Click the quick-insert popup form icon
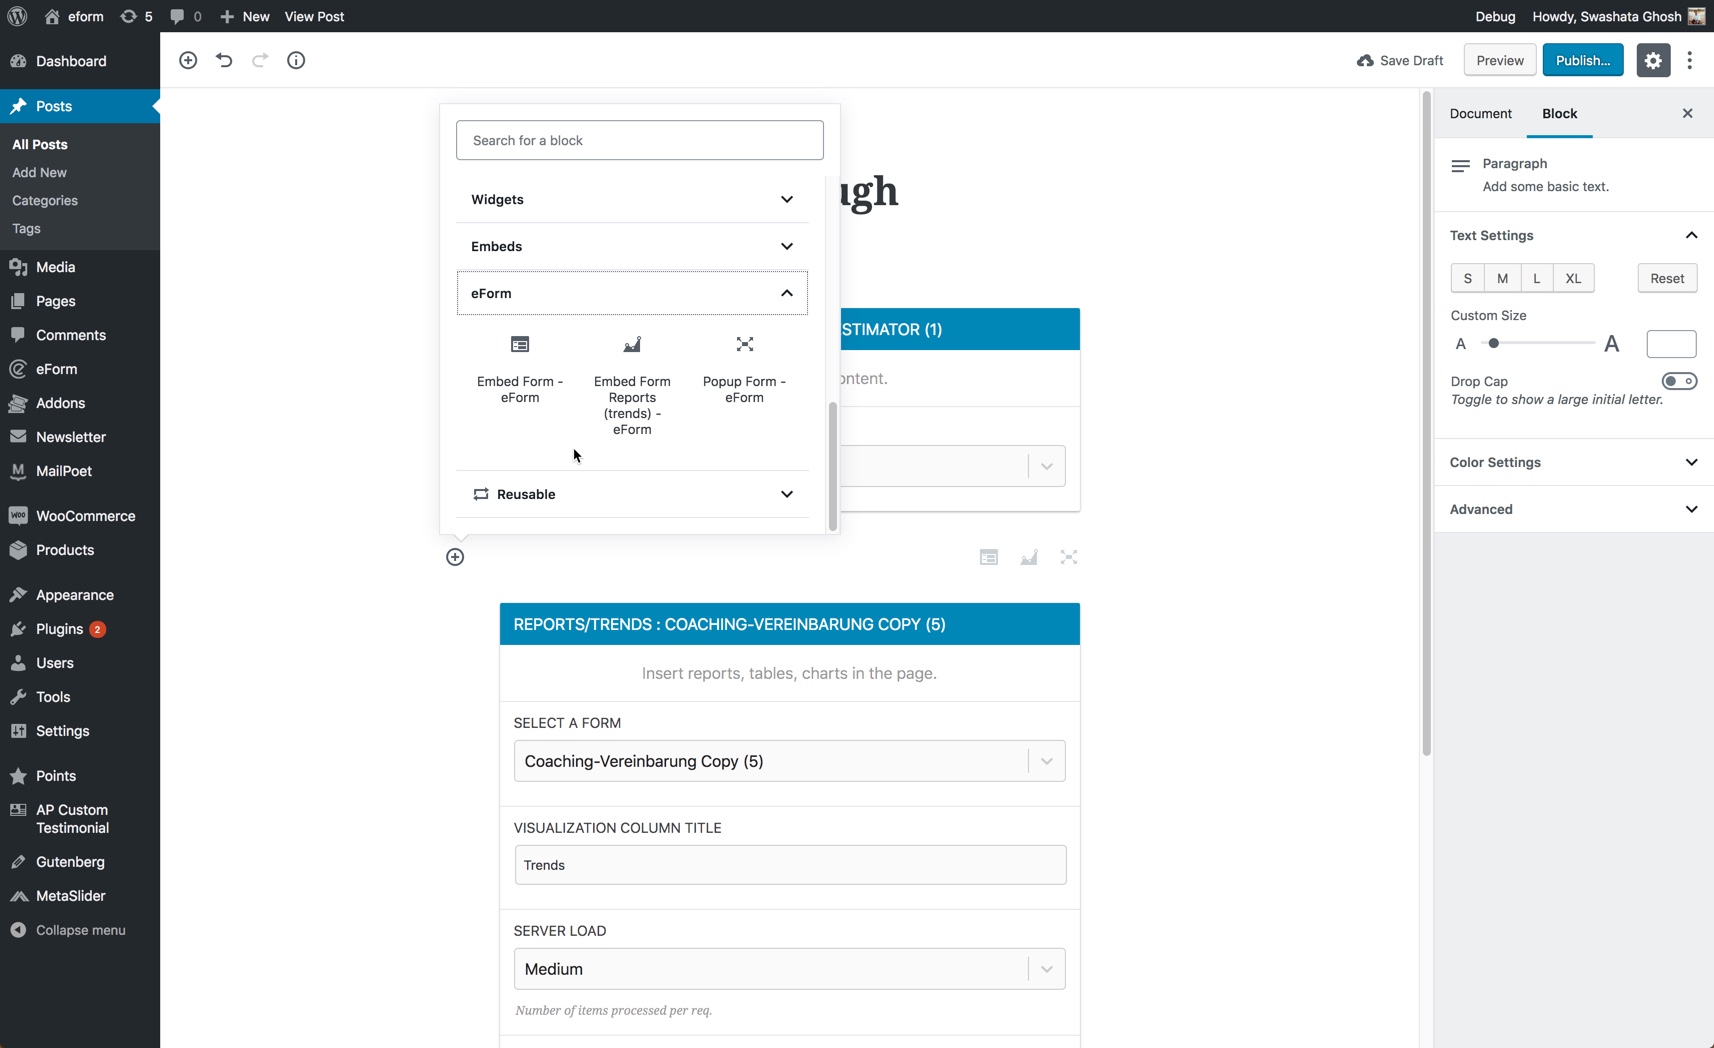Viewport: 1714px width, 1048px height. point(1069,557)
